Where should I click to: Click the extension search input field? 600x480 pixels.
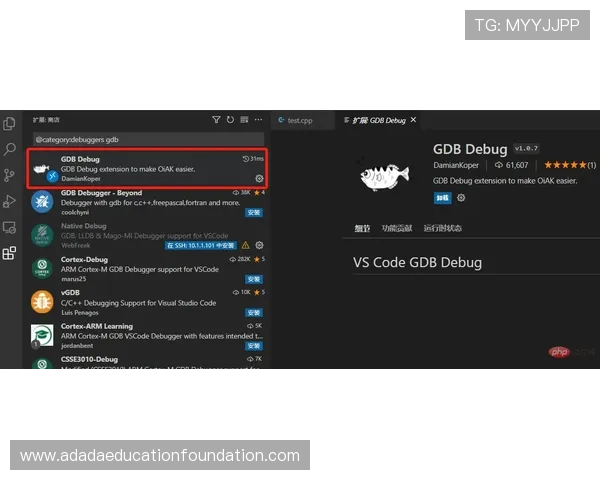pyautogui.click(x=148, y=140)
